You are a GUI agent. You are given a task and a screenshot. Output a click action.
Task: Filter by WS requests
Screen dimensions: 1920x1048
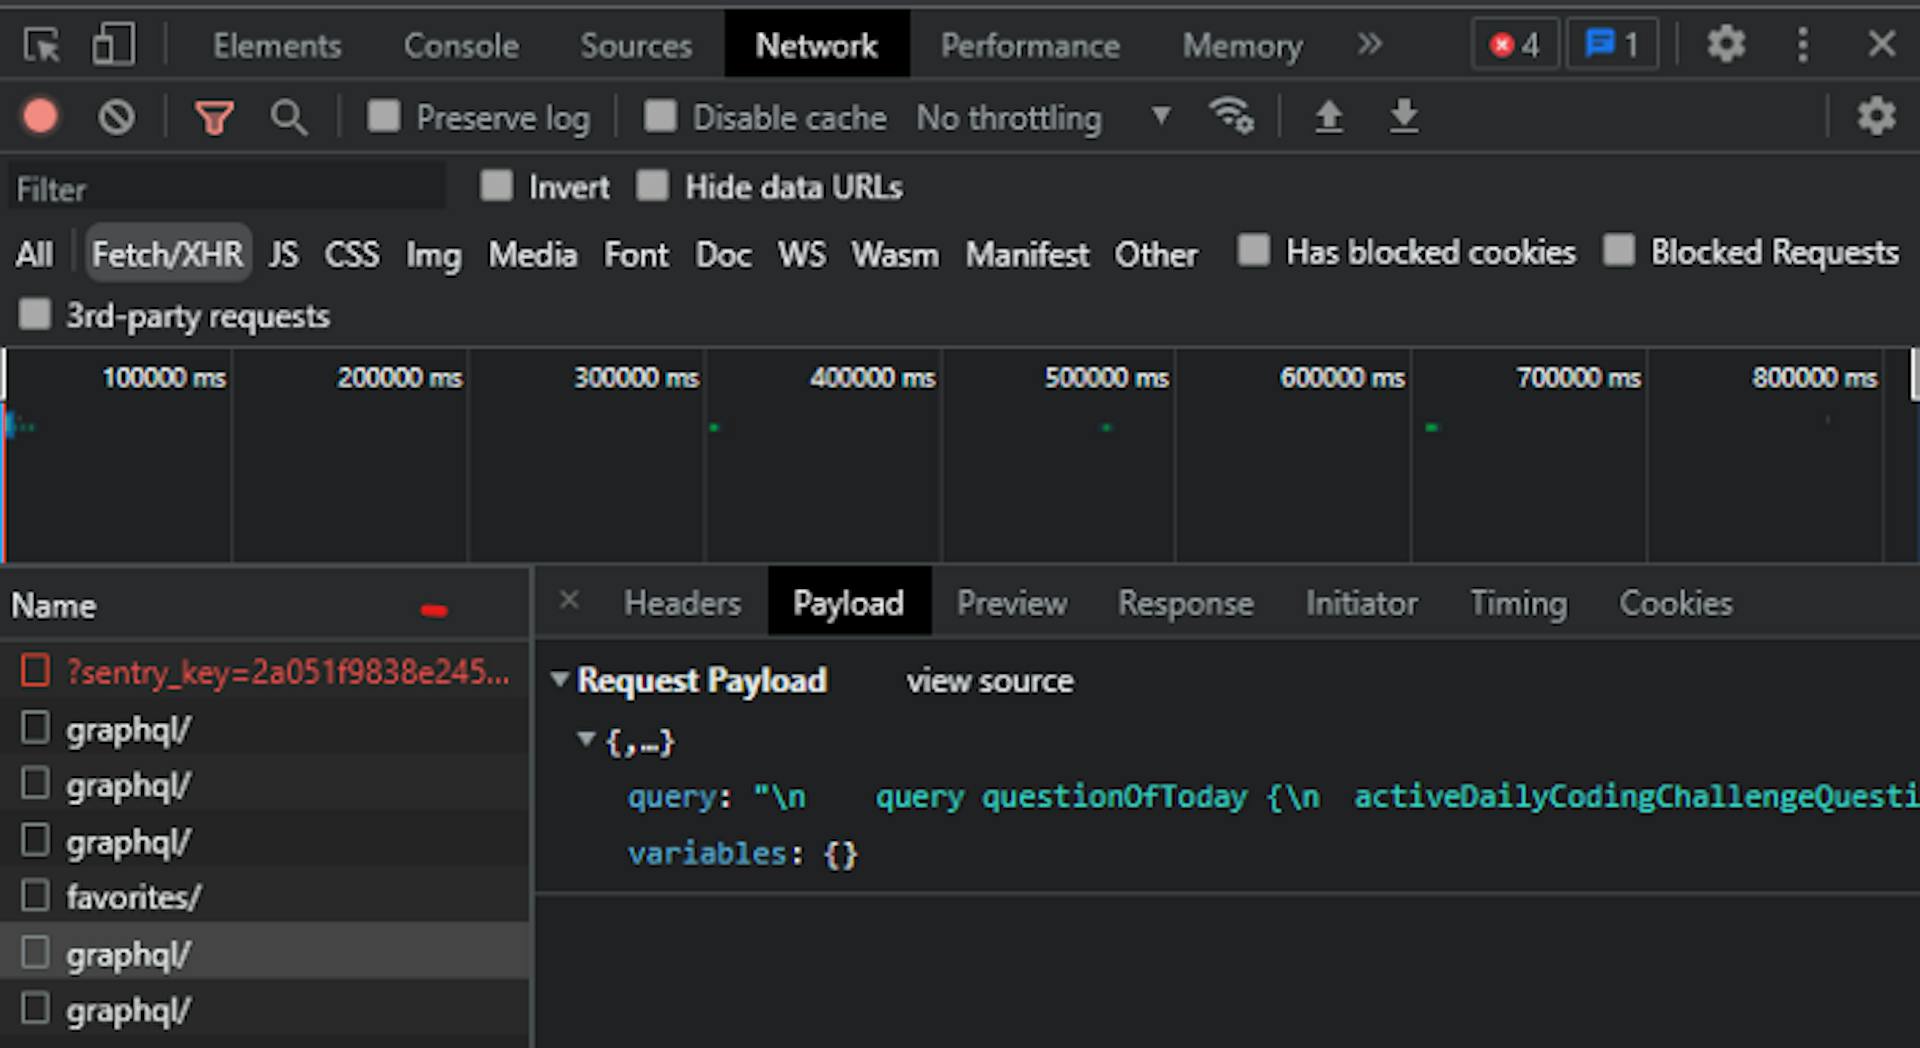coord(802,254)
